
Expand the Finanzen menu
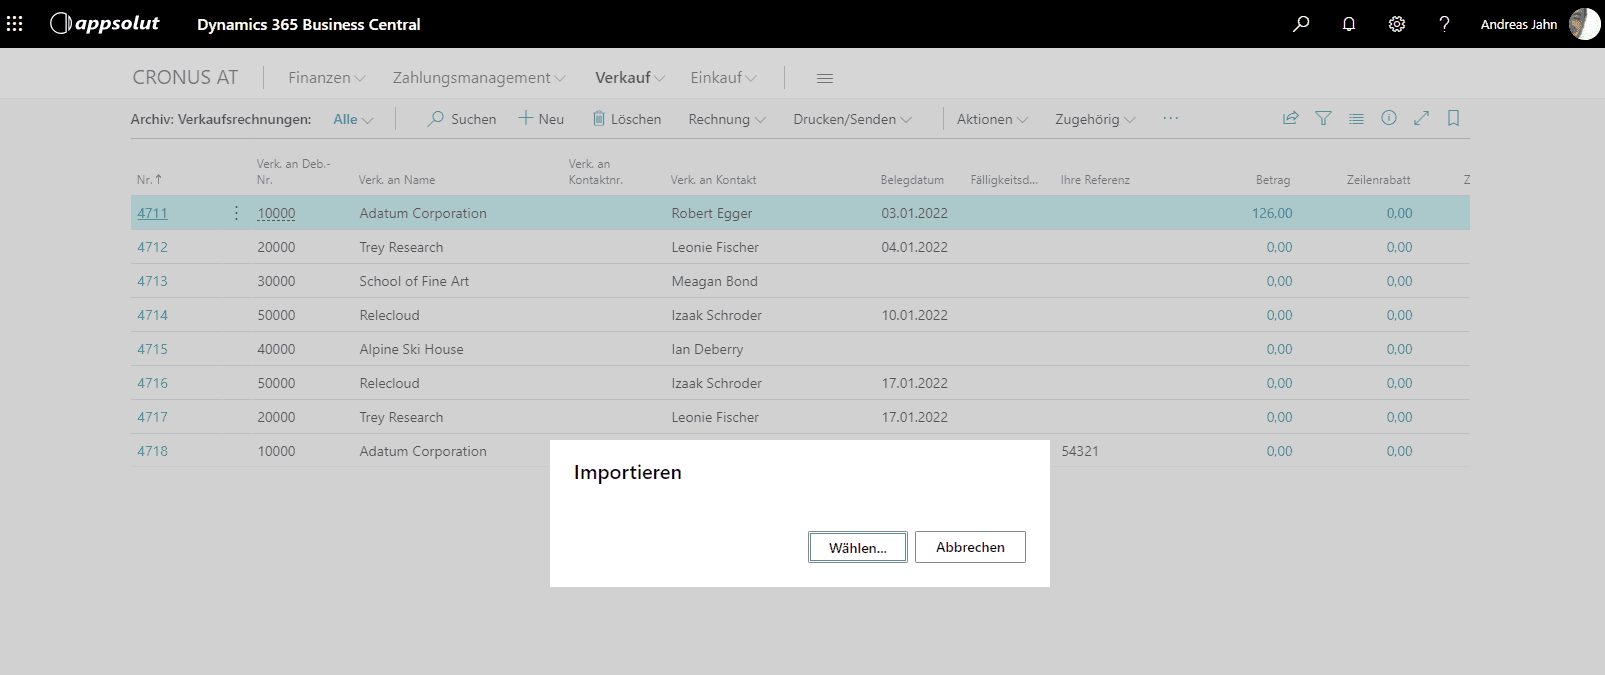[x=326, y=78]
